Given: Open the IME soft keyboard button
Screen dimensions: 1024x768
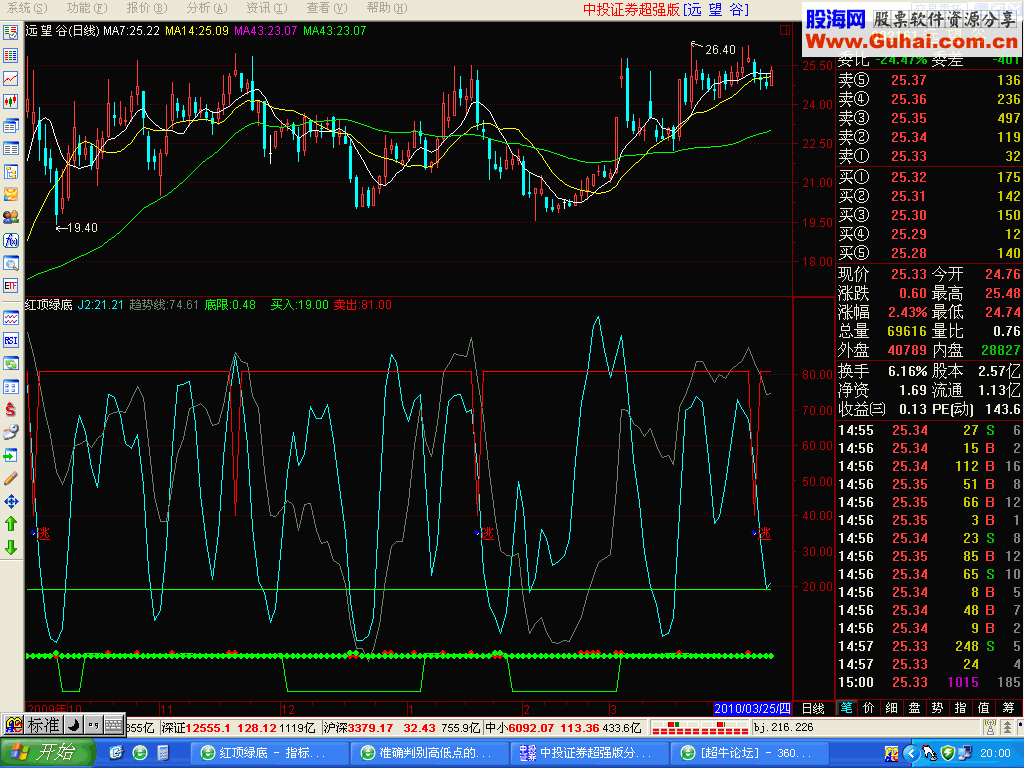Looking at the screenshot, I should click(x=114, y=725).
